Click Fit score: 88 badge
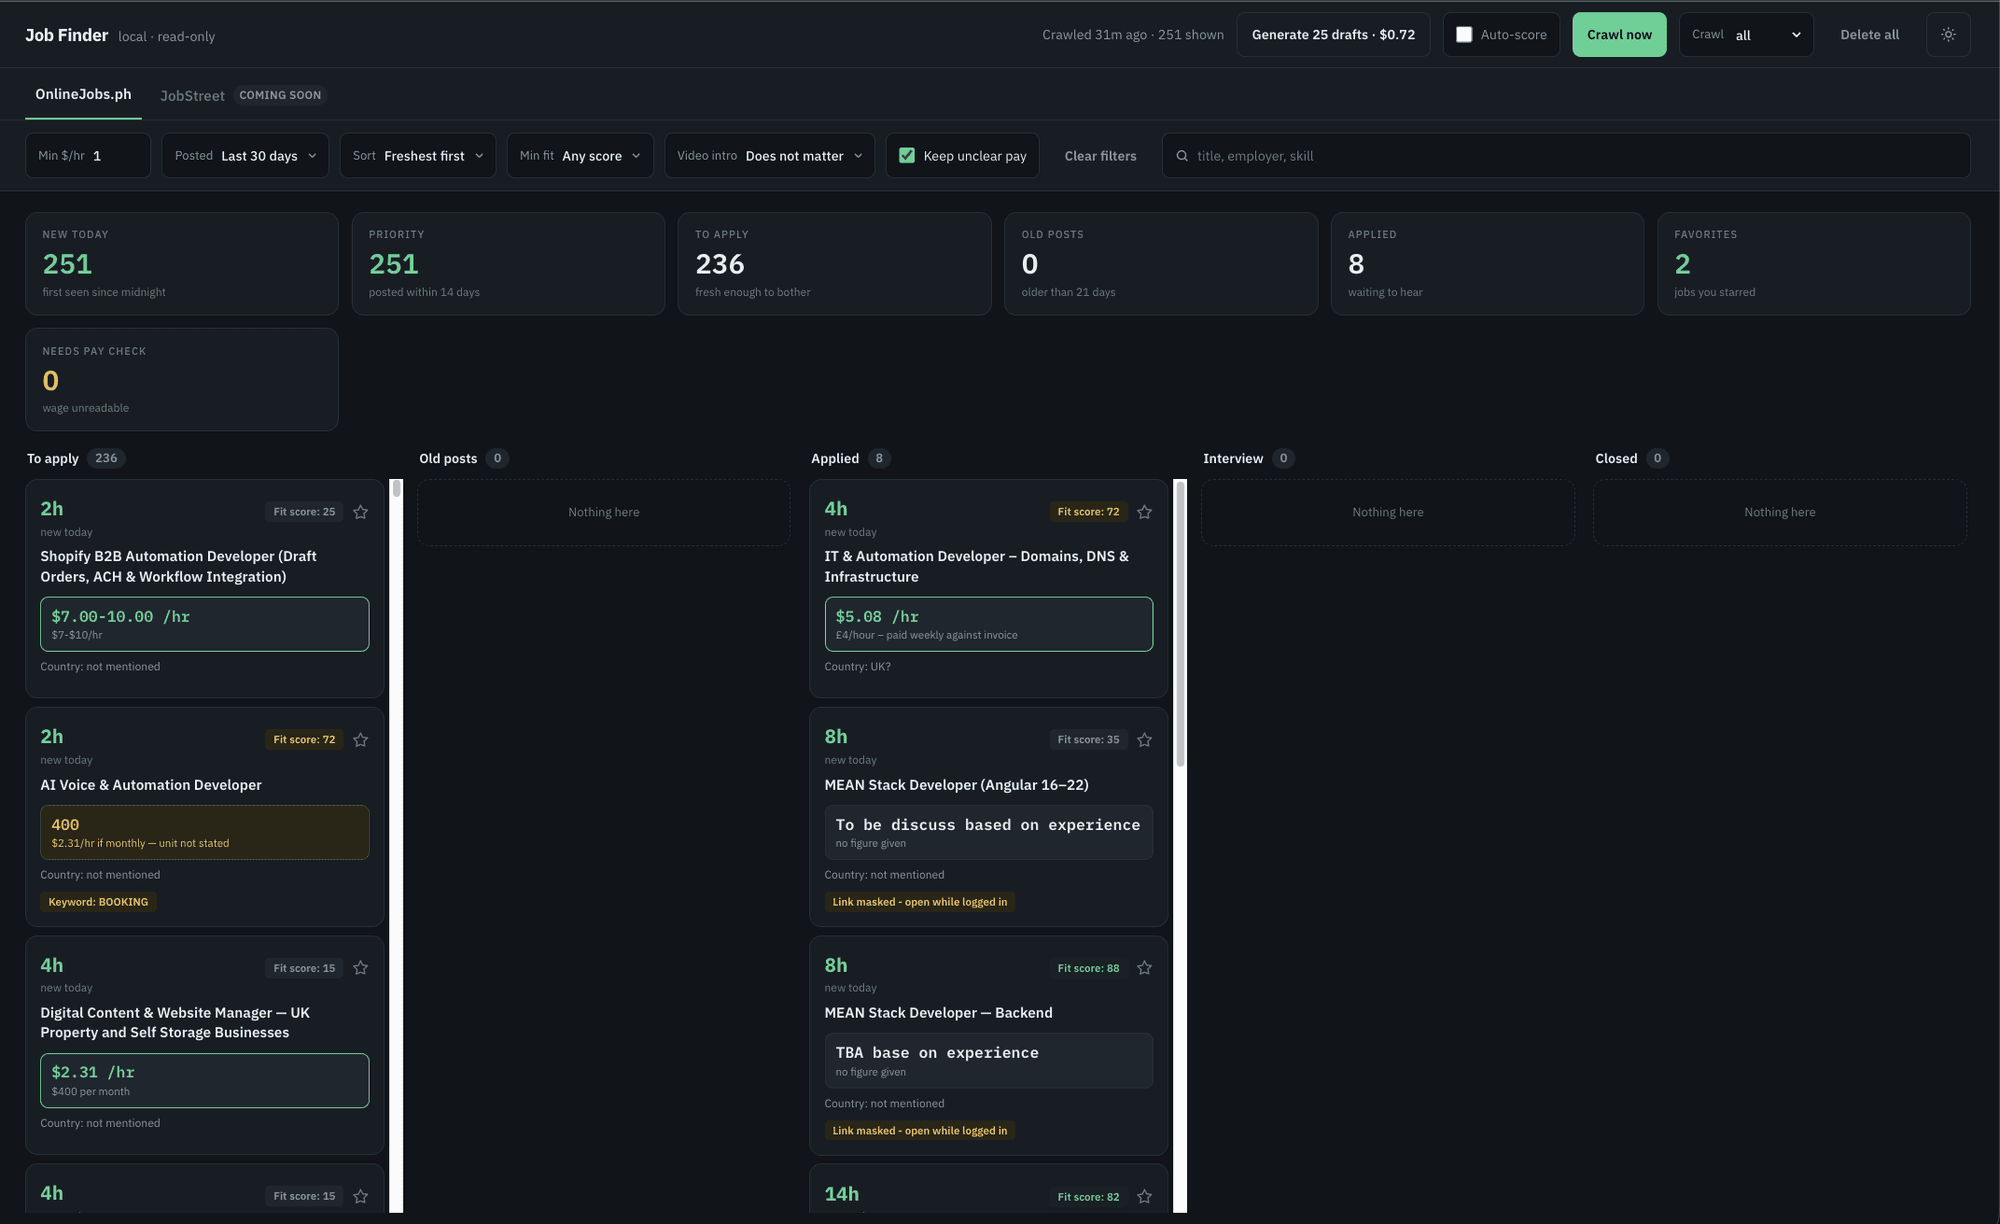 click(x=1088, y=968)
